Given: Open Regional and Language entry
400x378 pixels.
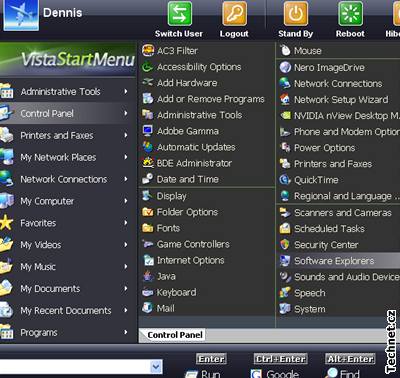Looking at the screenshot, I should (x=338, y=196).
